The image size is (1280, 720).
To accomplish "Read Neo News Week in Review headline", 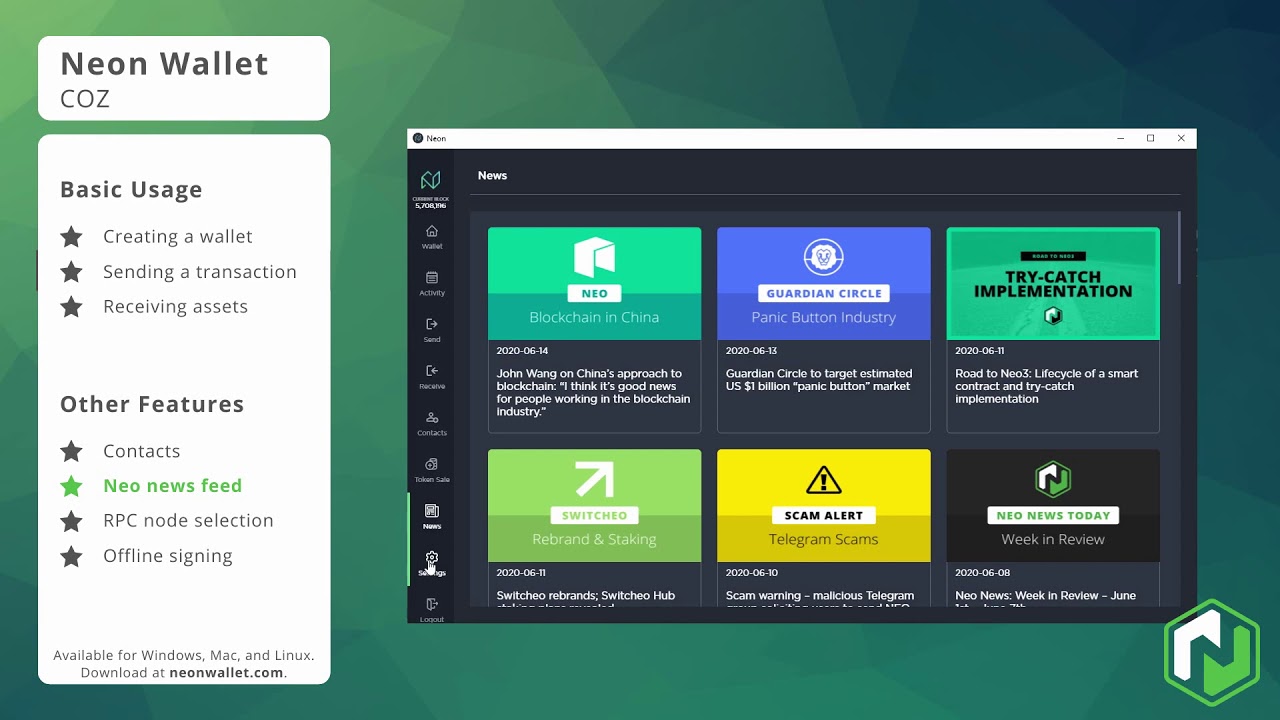I will pyautogui.click(x=1046, y=598).
